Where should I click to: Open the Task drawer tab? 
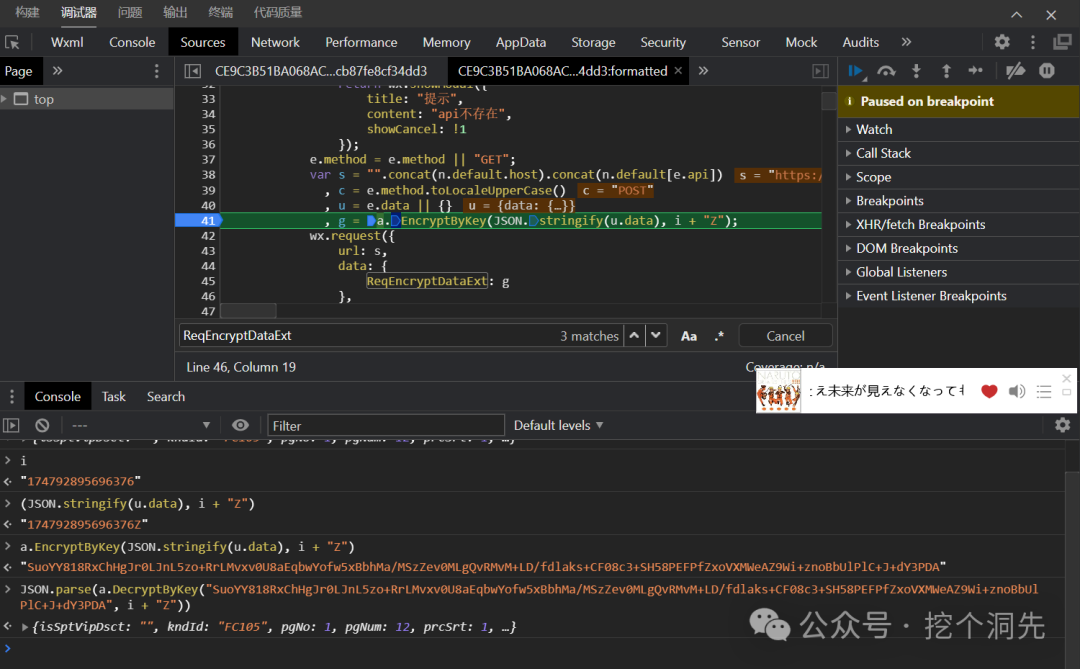[x=114, y=396]
